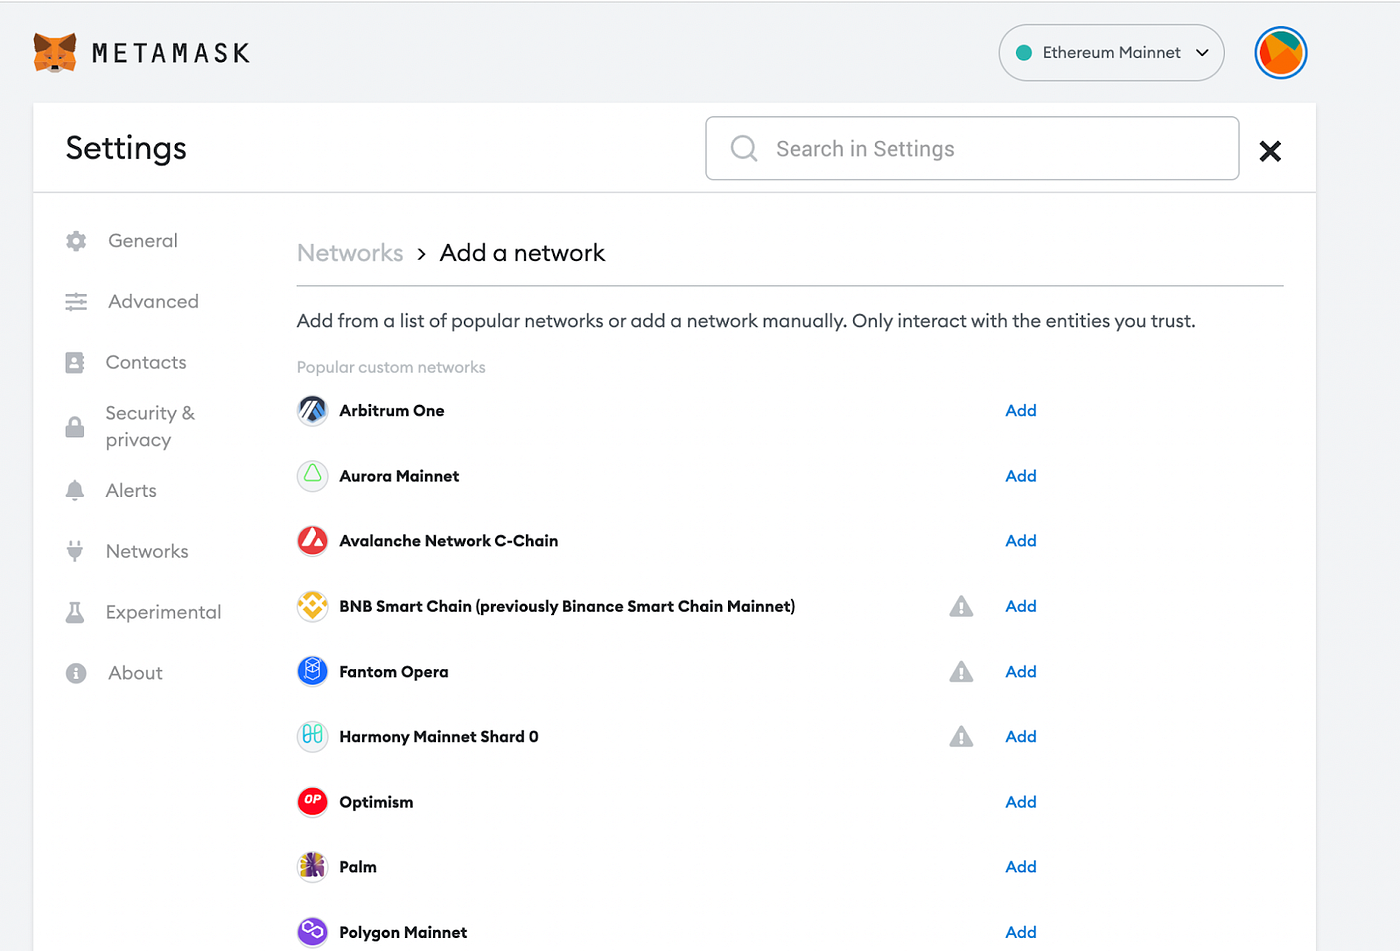Click Harmony Mainnet Shard 0 text
The height and width of the screenshot is (951, 1400).
[x=439, y=737]
